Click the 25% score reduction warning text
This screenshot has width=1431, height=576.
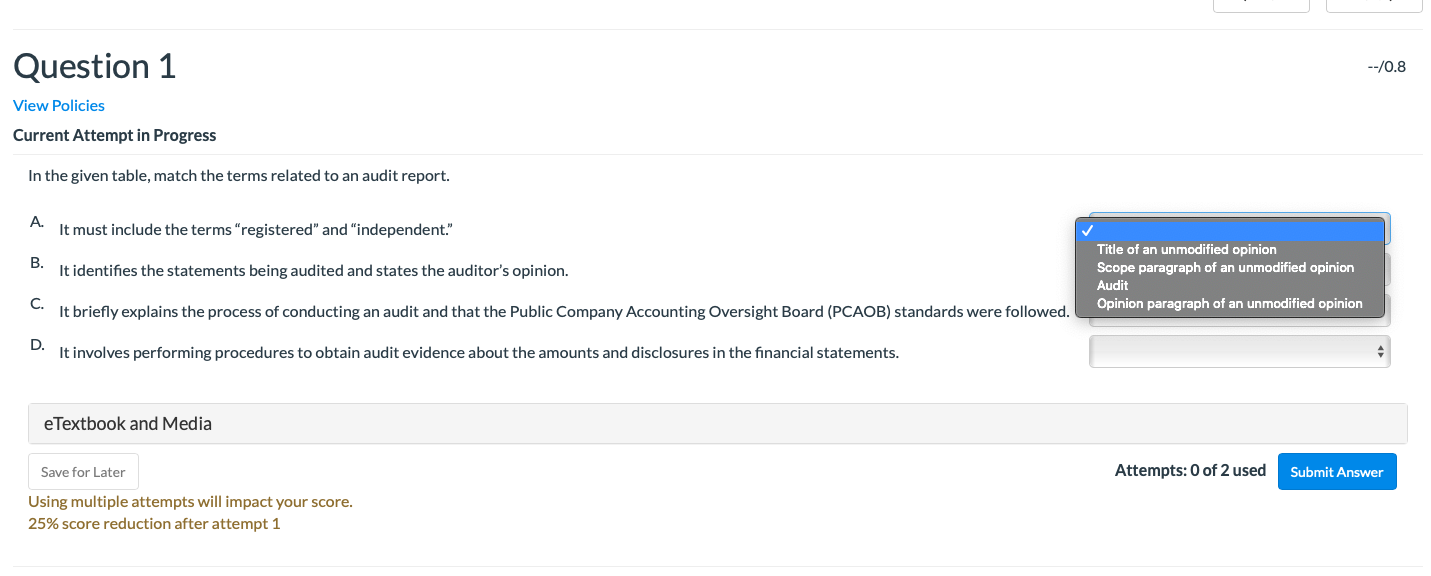tap(153, 523)
